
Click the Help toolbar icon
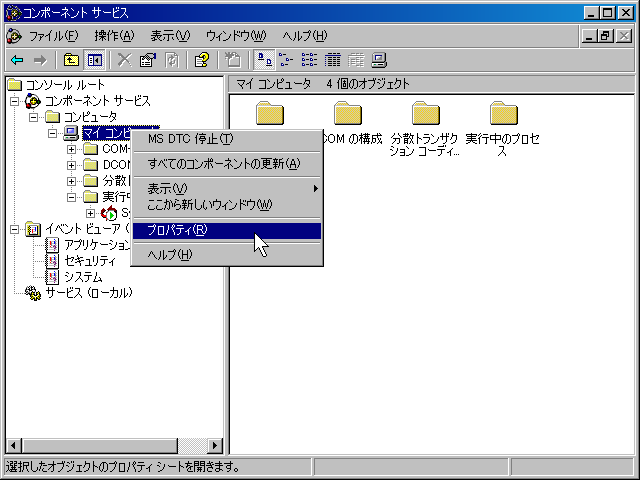click(201, 60)
